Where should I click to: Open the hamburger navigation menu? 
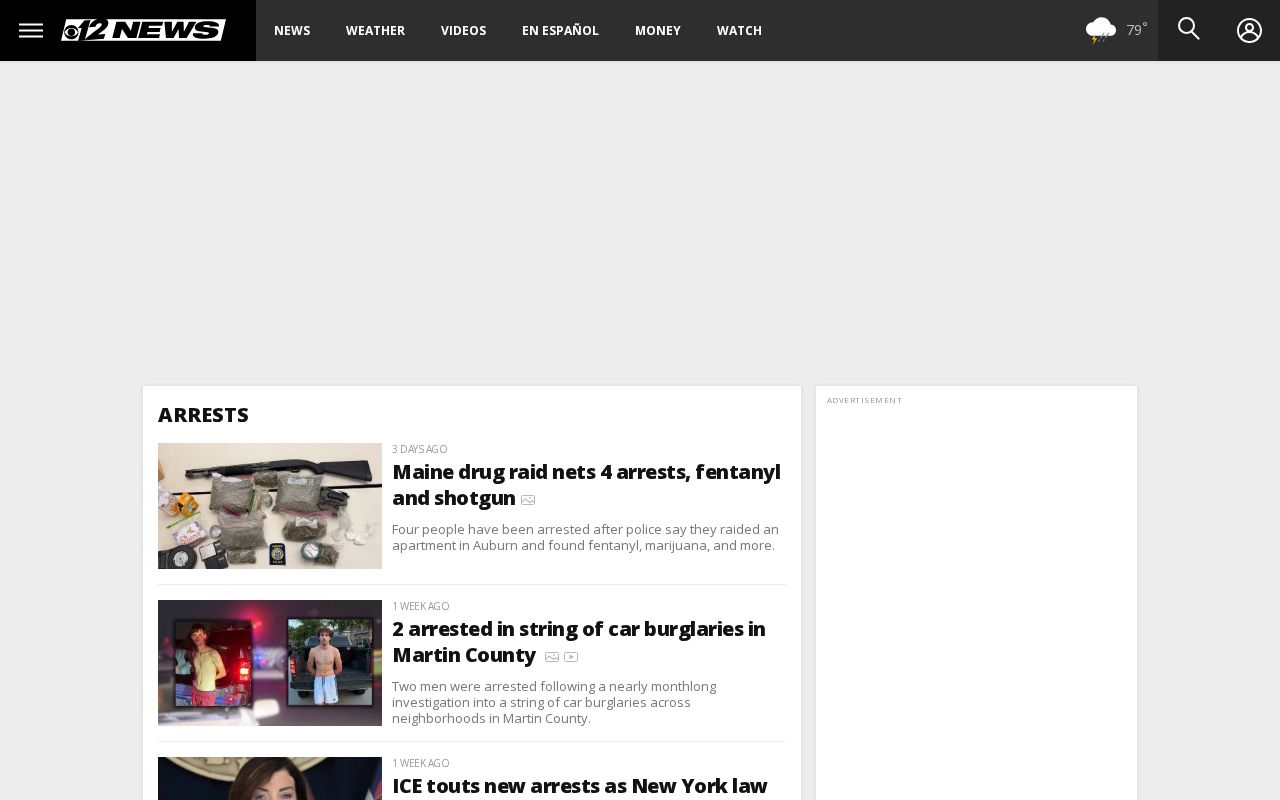coord(31,30)
